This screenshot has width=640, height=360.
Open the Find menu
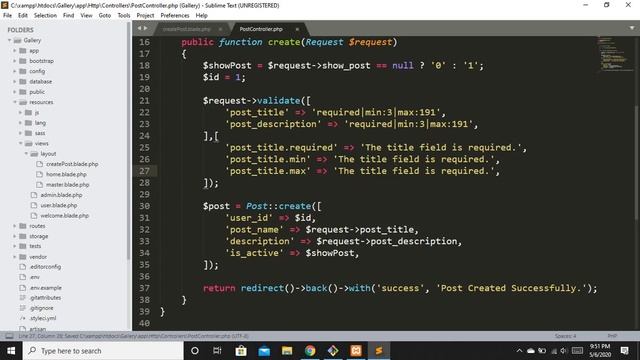pyautogui.click(x=69, y=15)
